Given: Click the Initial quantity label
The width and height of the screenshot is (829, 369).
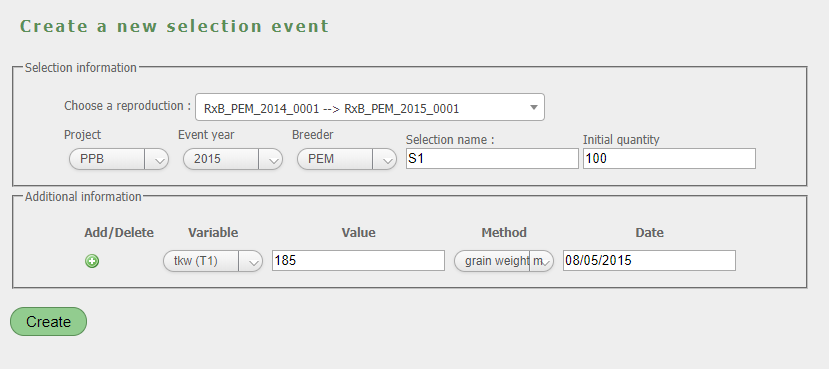Looking at the screenshot, I should [621, 140].
